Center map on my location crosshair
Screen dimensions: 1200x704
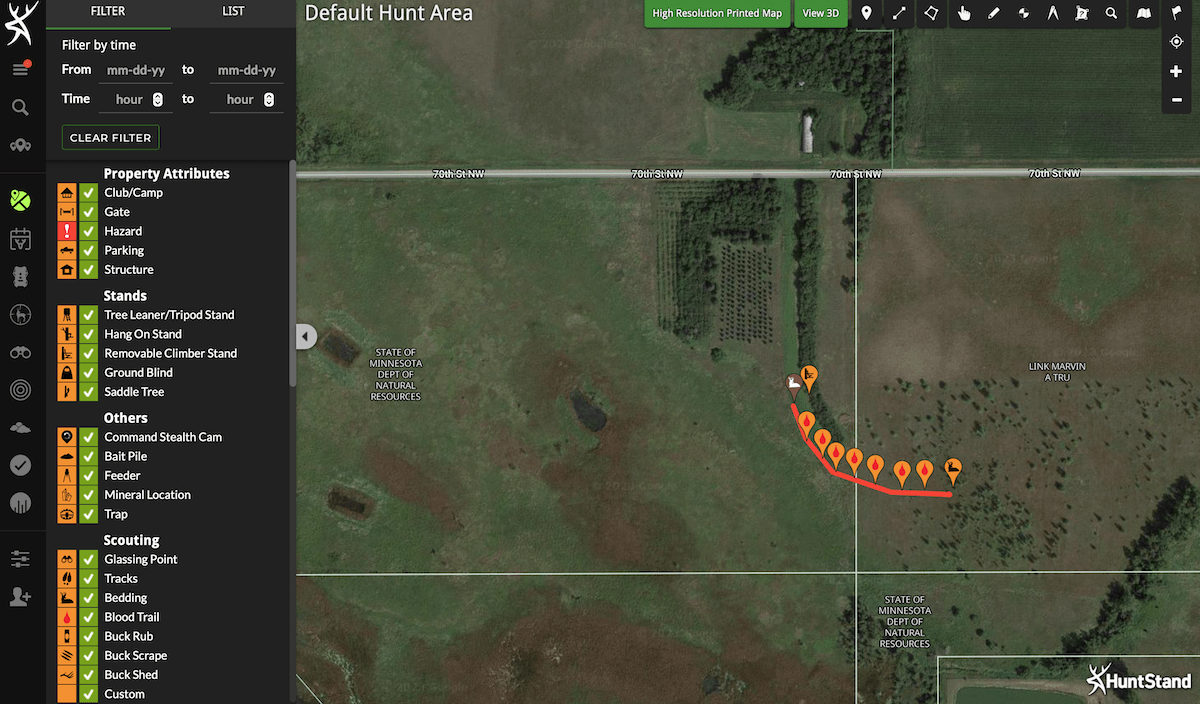1177,42
